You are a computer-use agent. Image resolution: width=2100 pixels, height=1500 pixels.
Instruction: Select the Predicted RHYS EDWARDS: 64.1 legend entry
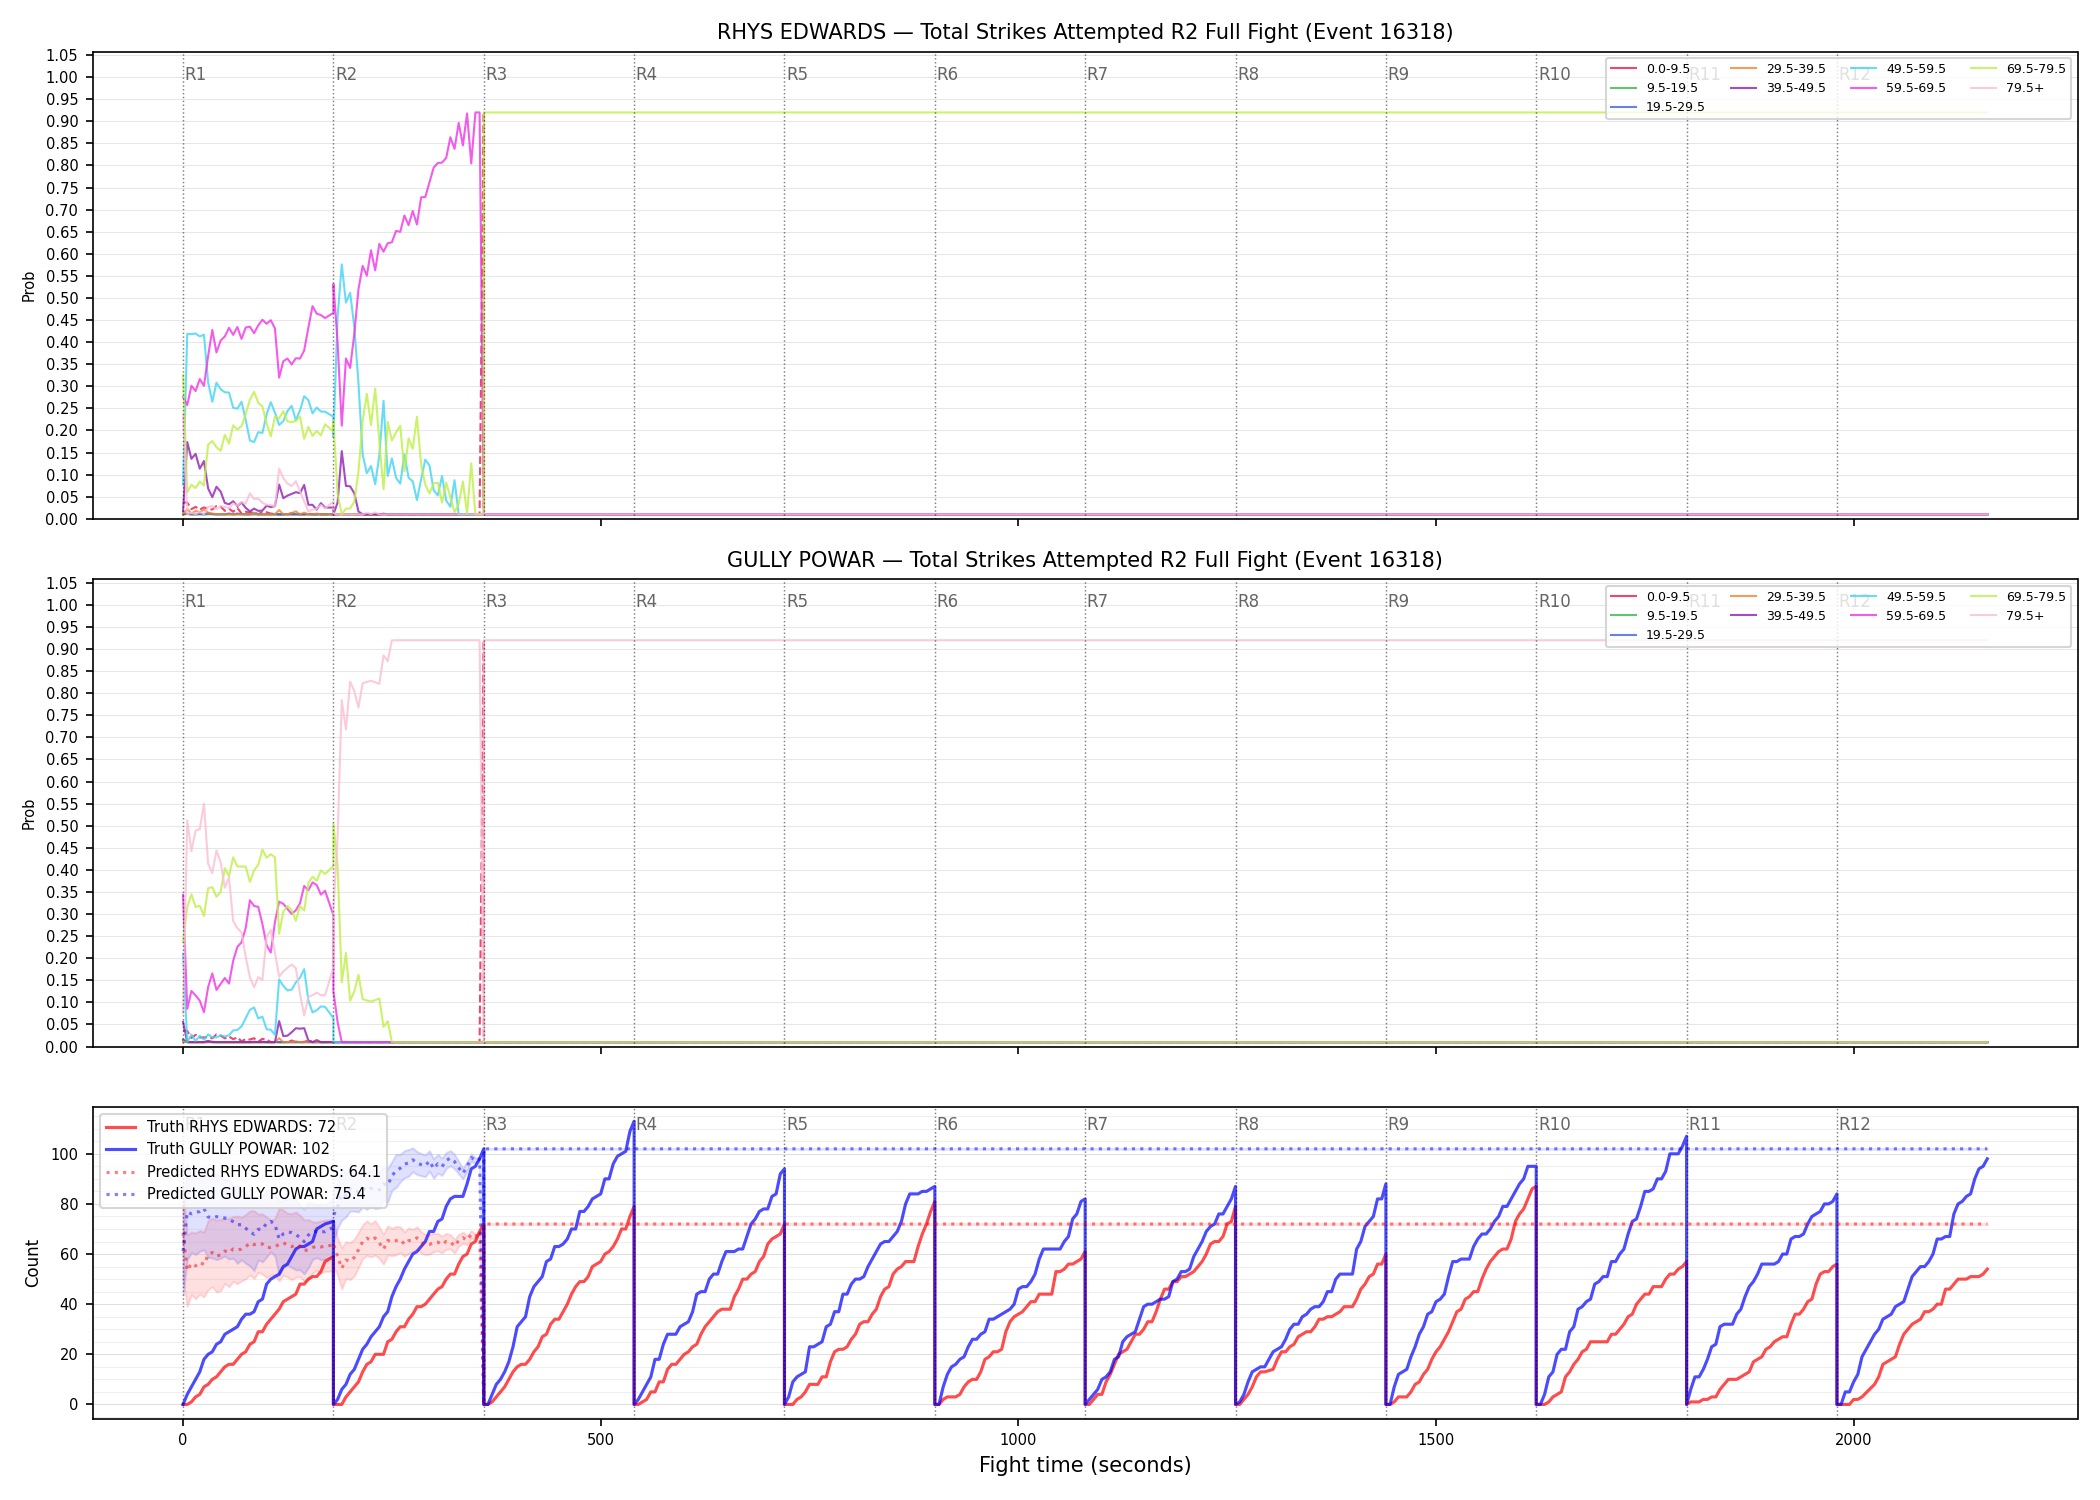click(x=242, y=1171)
